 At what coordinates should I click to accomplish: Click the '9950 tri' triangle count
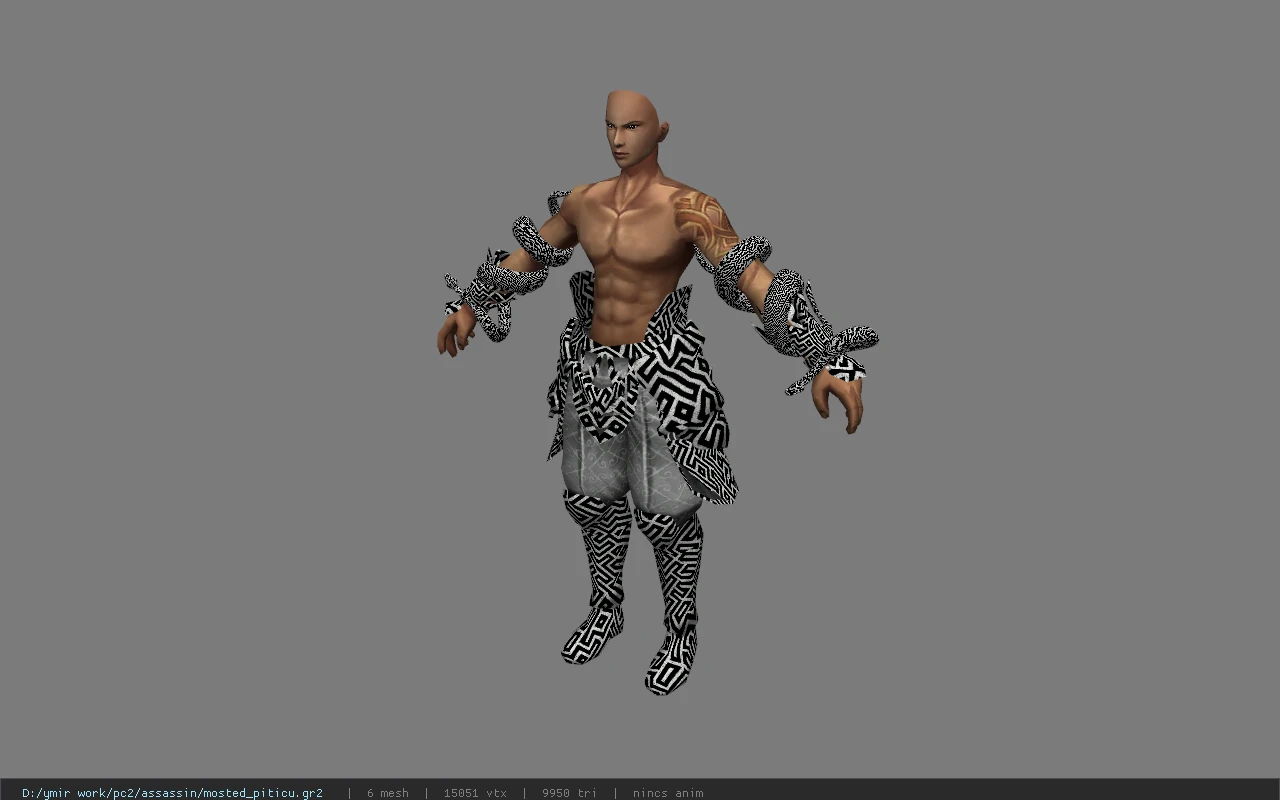(569, 793)
